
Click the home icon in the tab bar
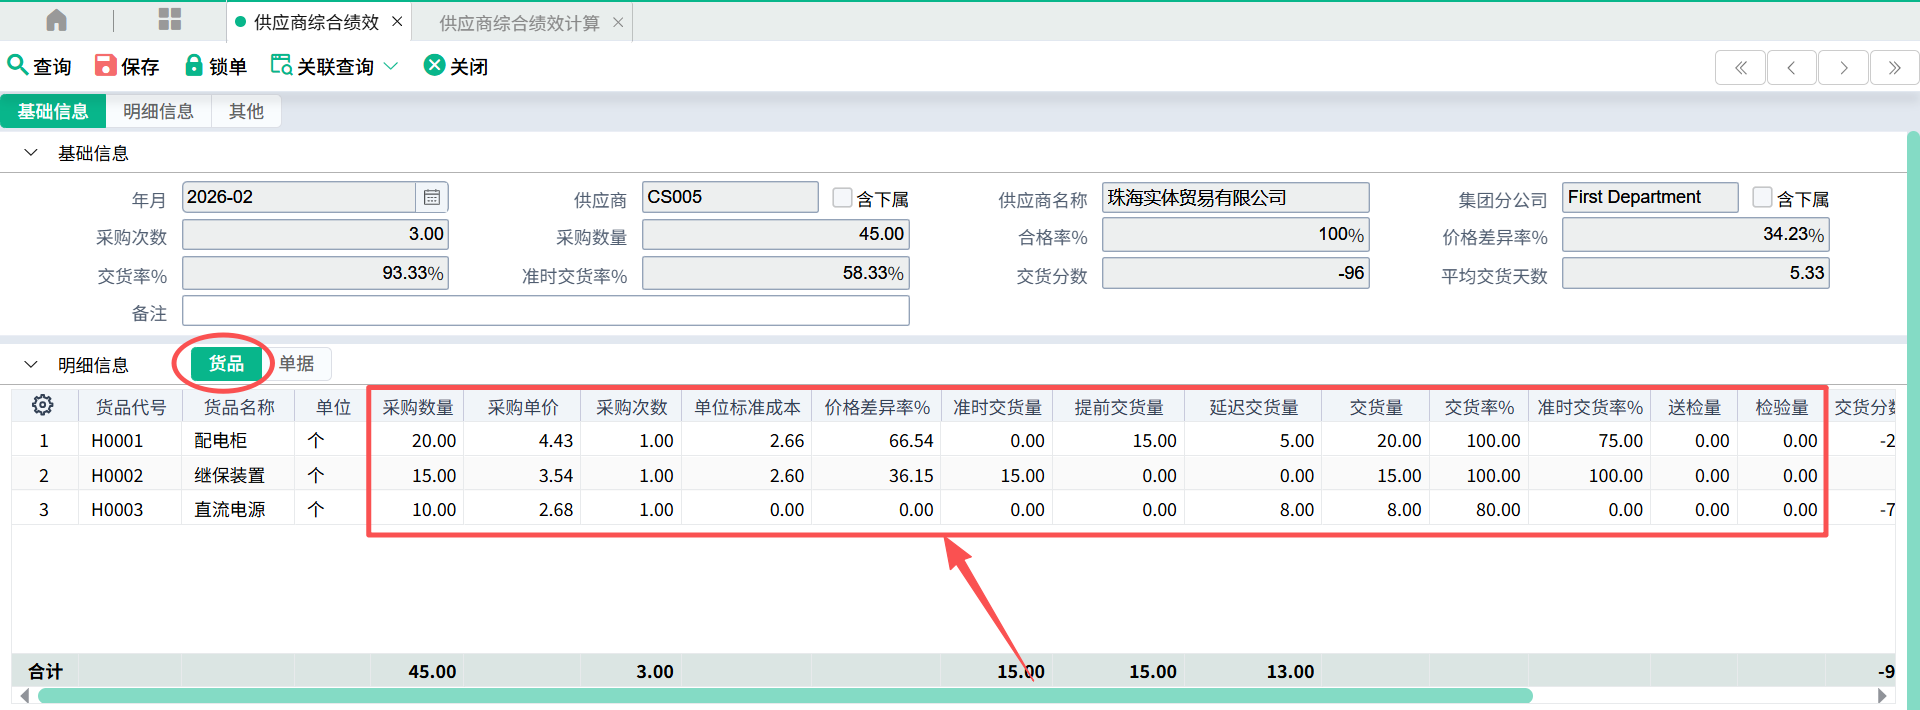[x=57, y=20]
